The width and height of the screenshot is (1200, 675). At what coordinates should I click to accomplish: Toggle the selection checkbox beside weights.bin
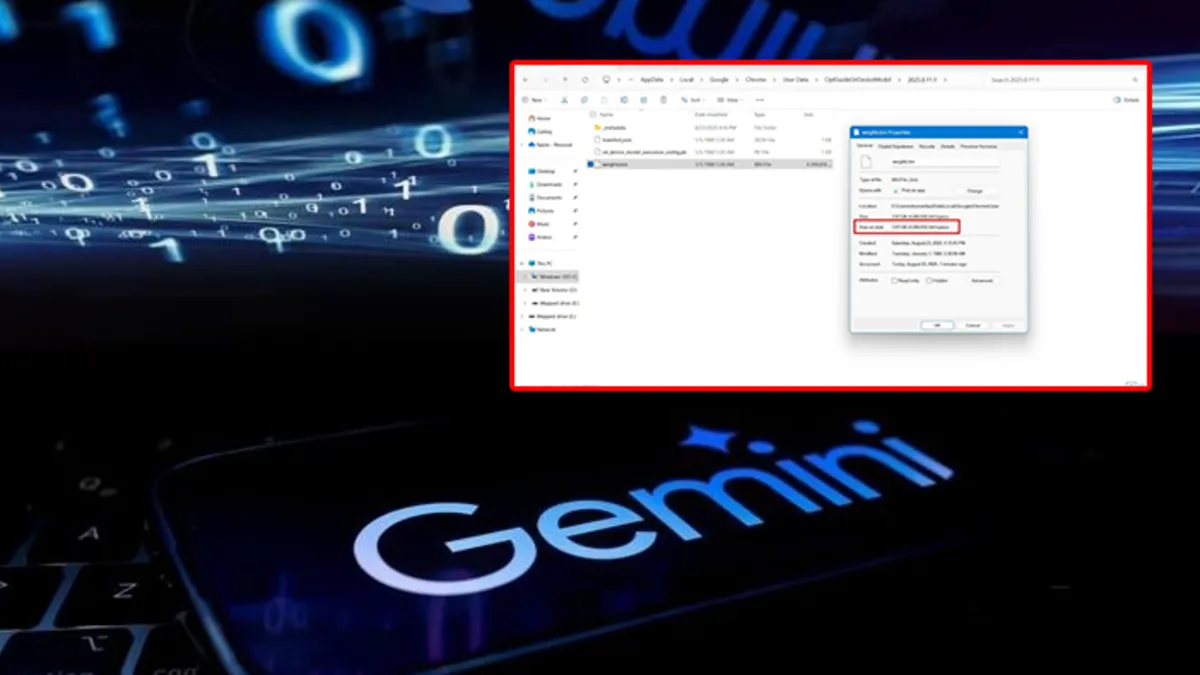590,164
